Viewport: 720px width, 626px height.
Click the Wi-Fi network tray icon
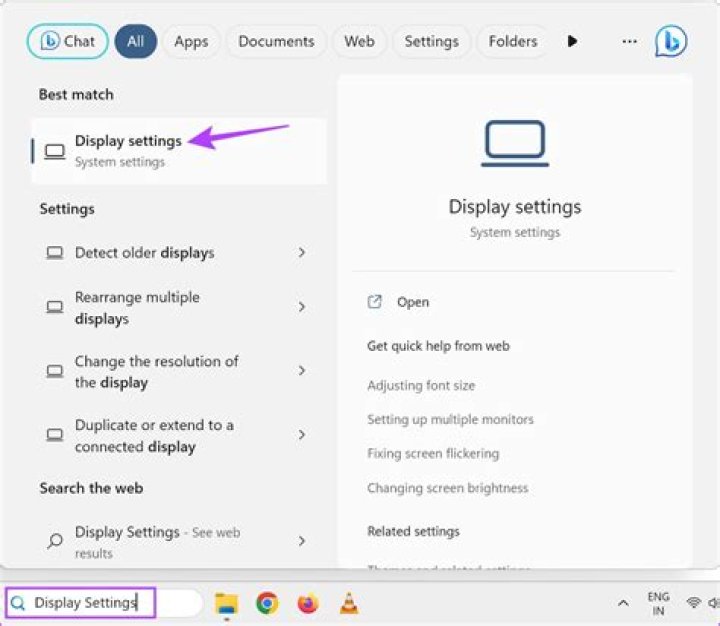pyautogui.click(x=693, y=603)
